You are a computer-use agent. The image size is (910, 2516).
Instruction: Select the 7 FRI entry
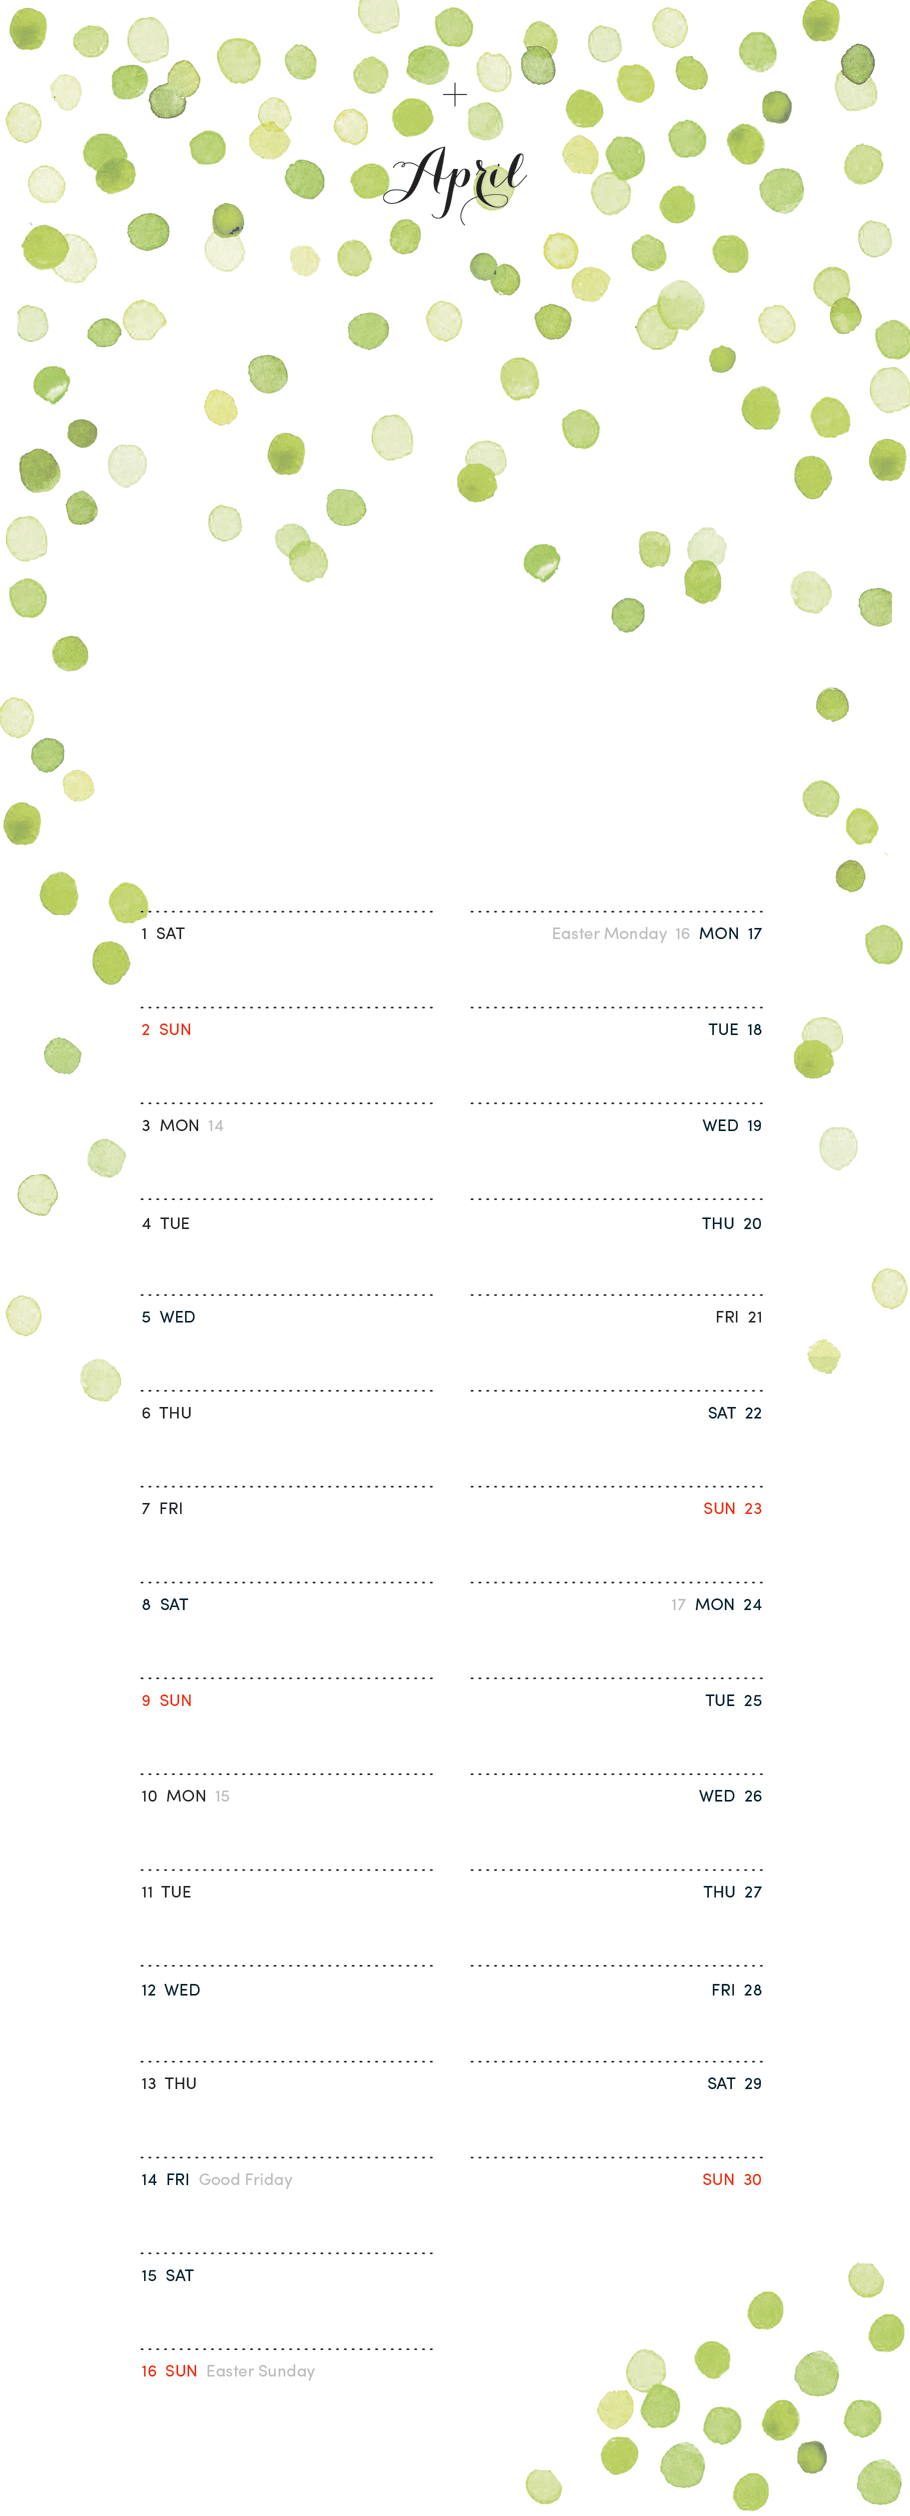162,1509
